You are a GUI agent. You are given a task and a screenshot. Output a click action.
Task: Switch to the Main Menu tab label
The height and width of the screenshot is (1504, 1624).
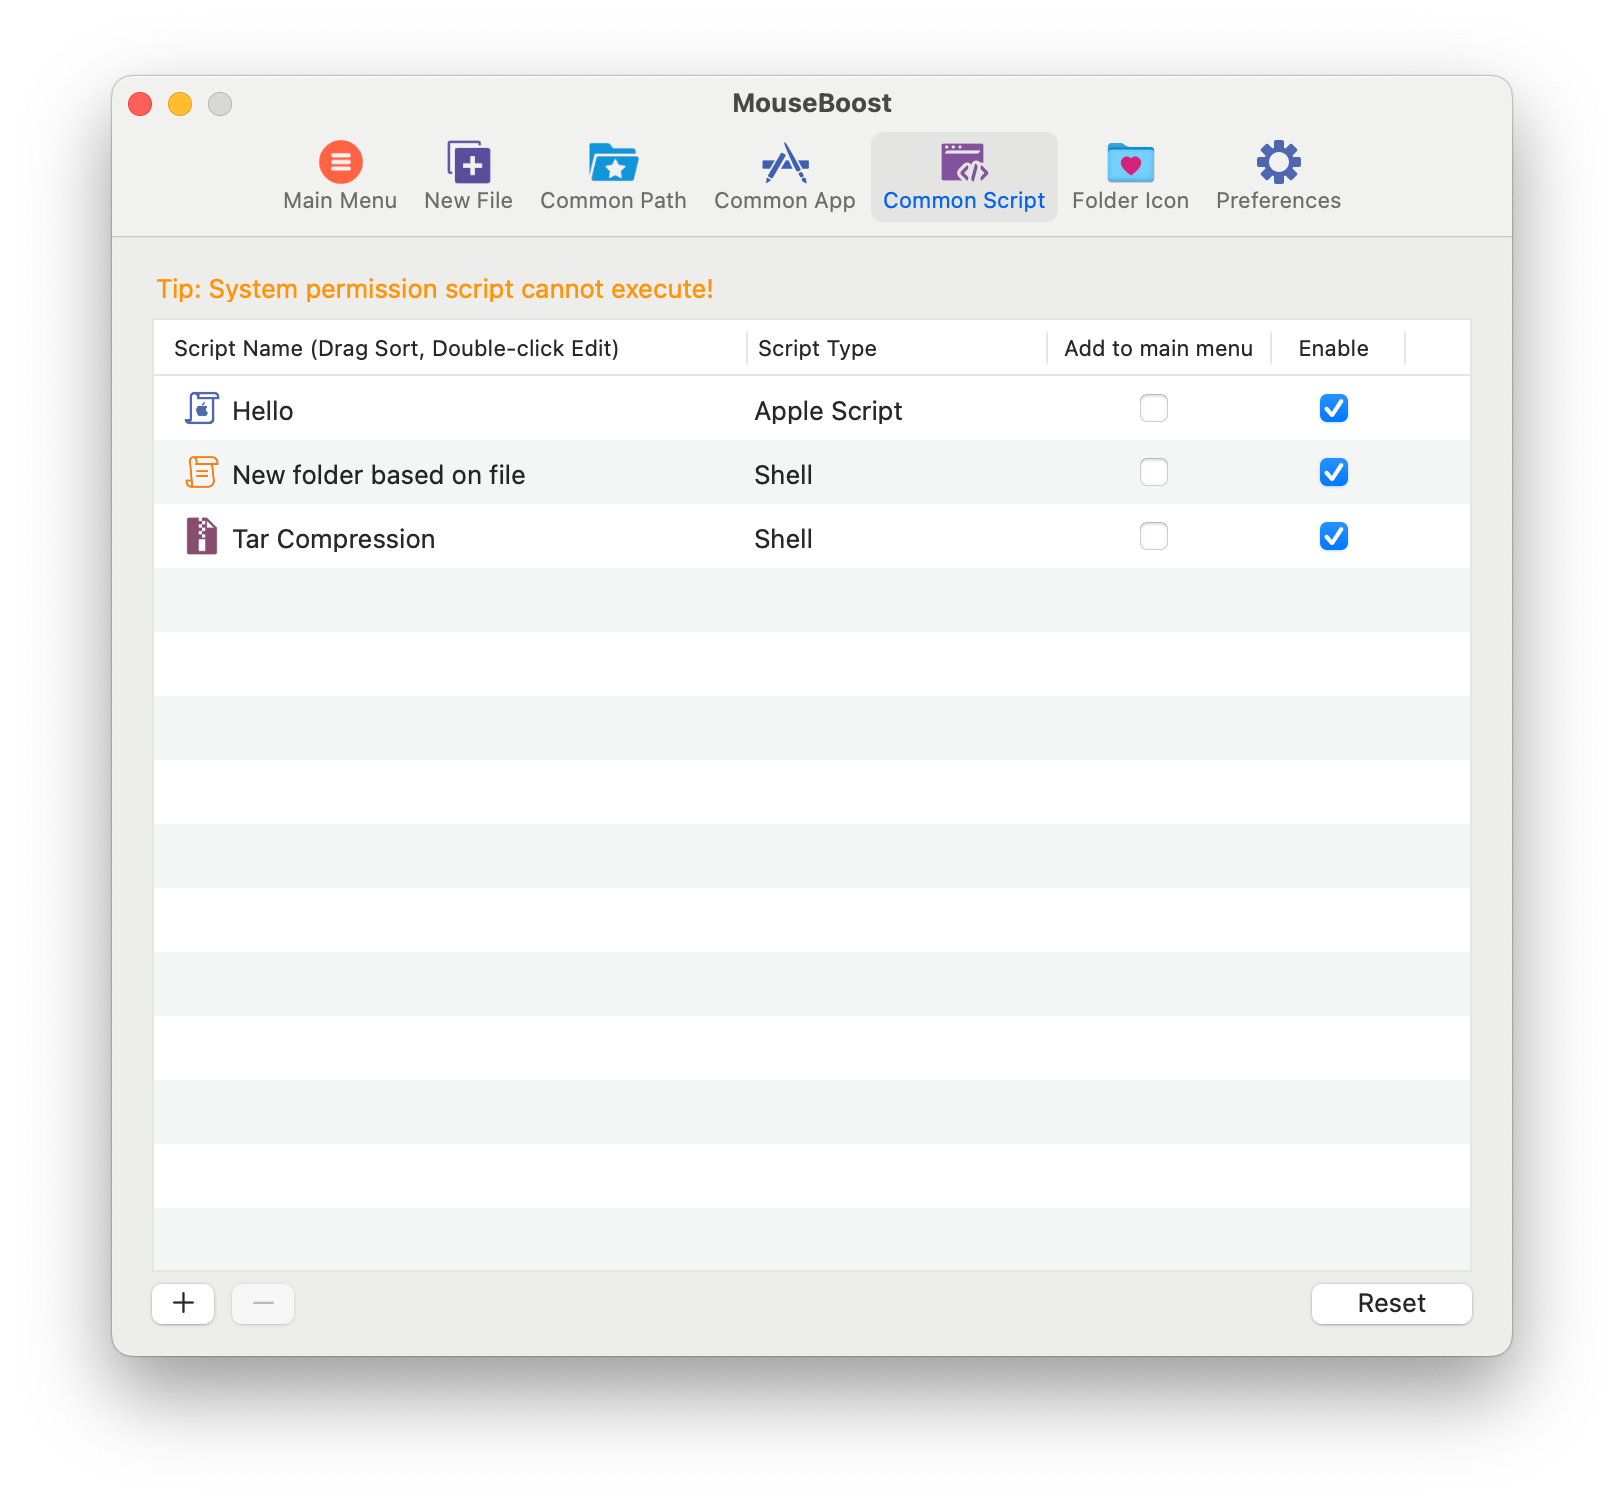(340, 201)
